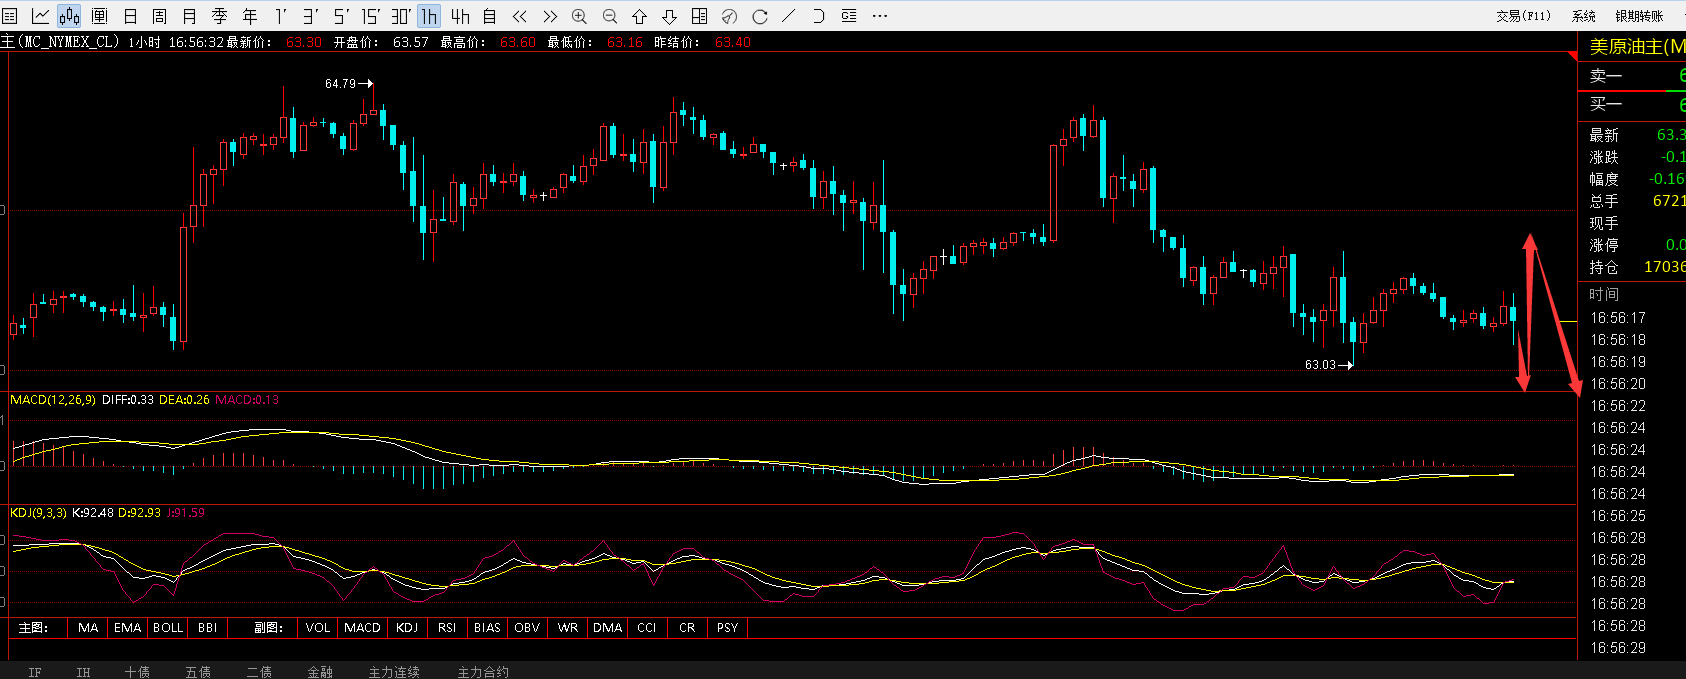This screenshot has width=1686, height=679.
Task: Click the refresh circular arrow icon
Action: coord(759,16)
